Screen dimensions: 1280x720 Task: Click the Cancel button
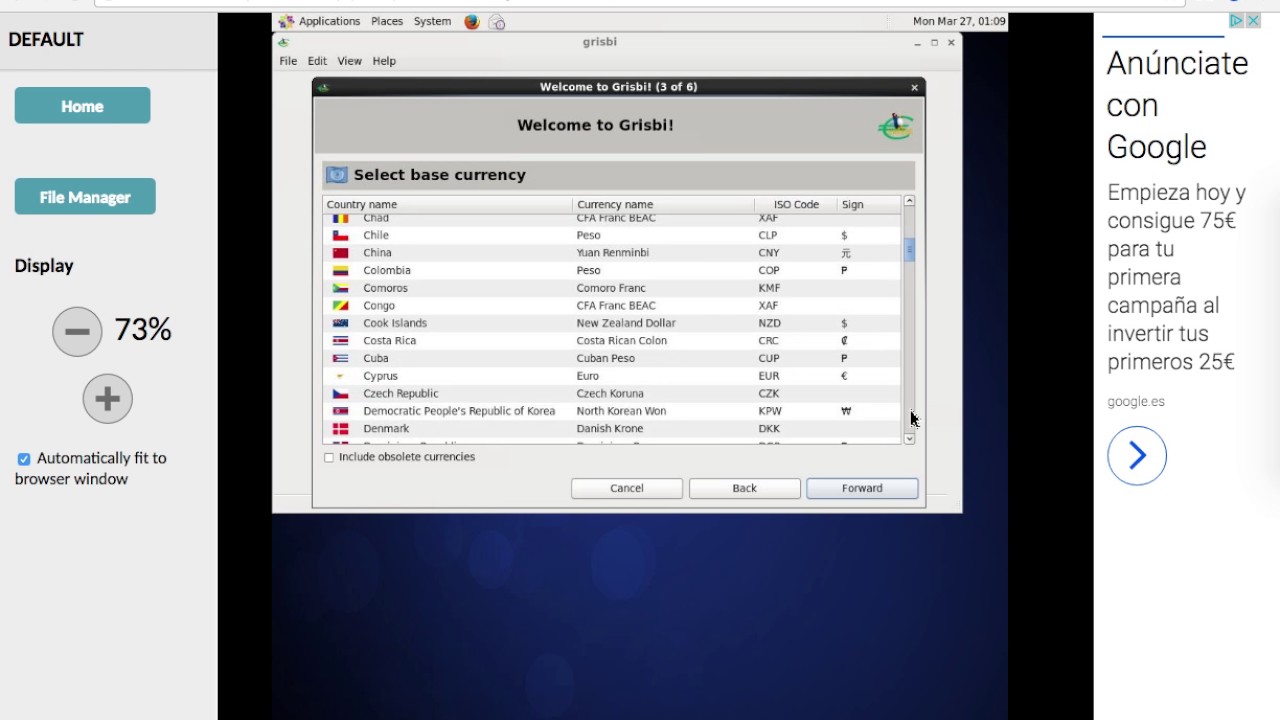pyautogui.click(x=627, y=488)
